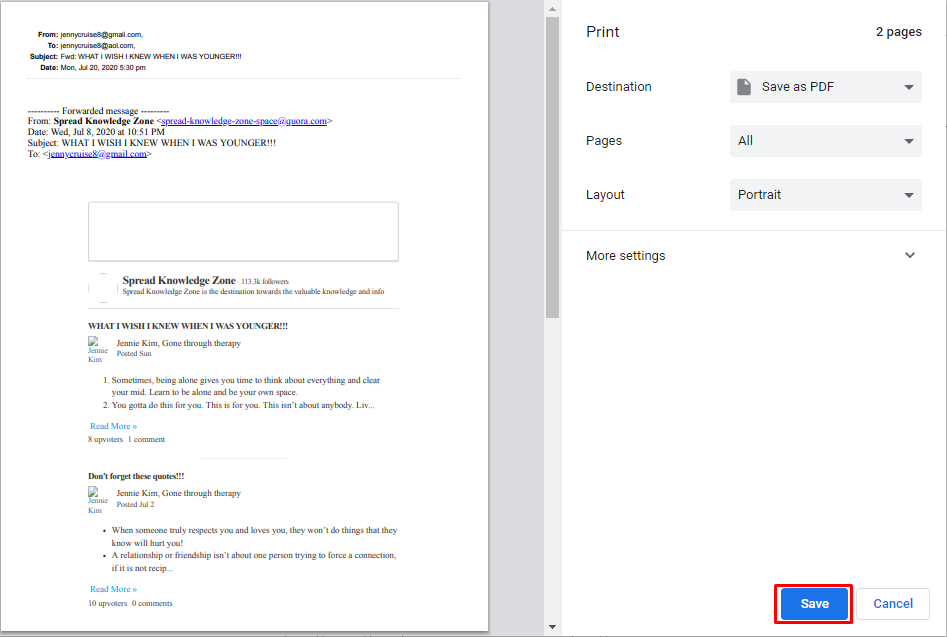Click the '113.3k followers' text
Screen dimensions: 947x637
pos(265,281)
